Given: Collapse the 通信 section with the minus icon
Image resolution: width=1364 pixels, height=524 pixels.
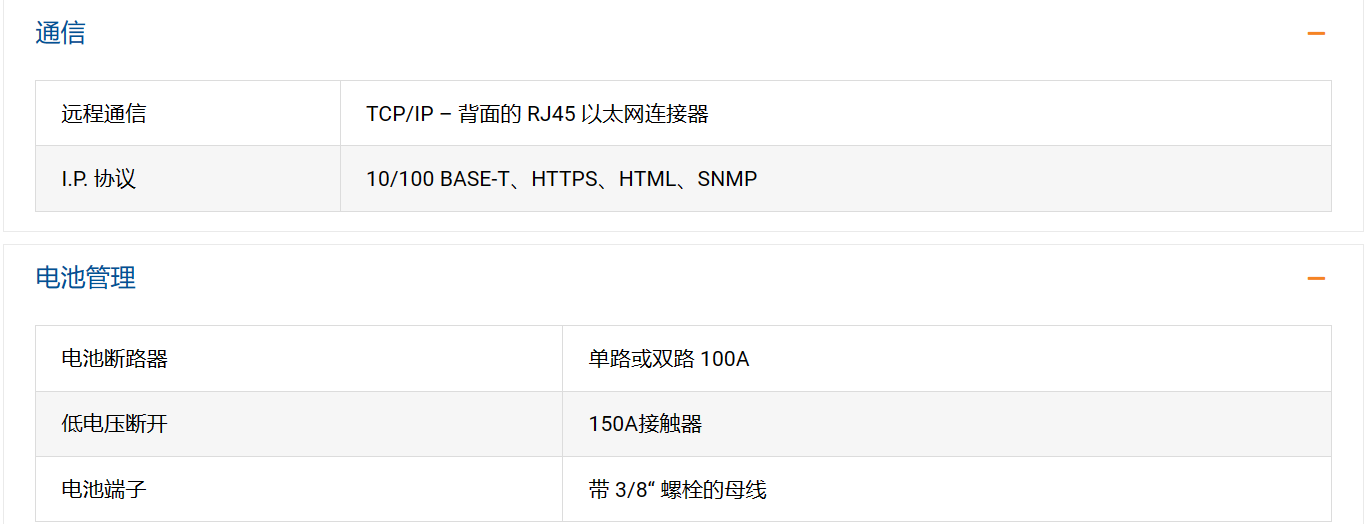Looking at the screenshot, I should click(1315, 34).
